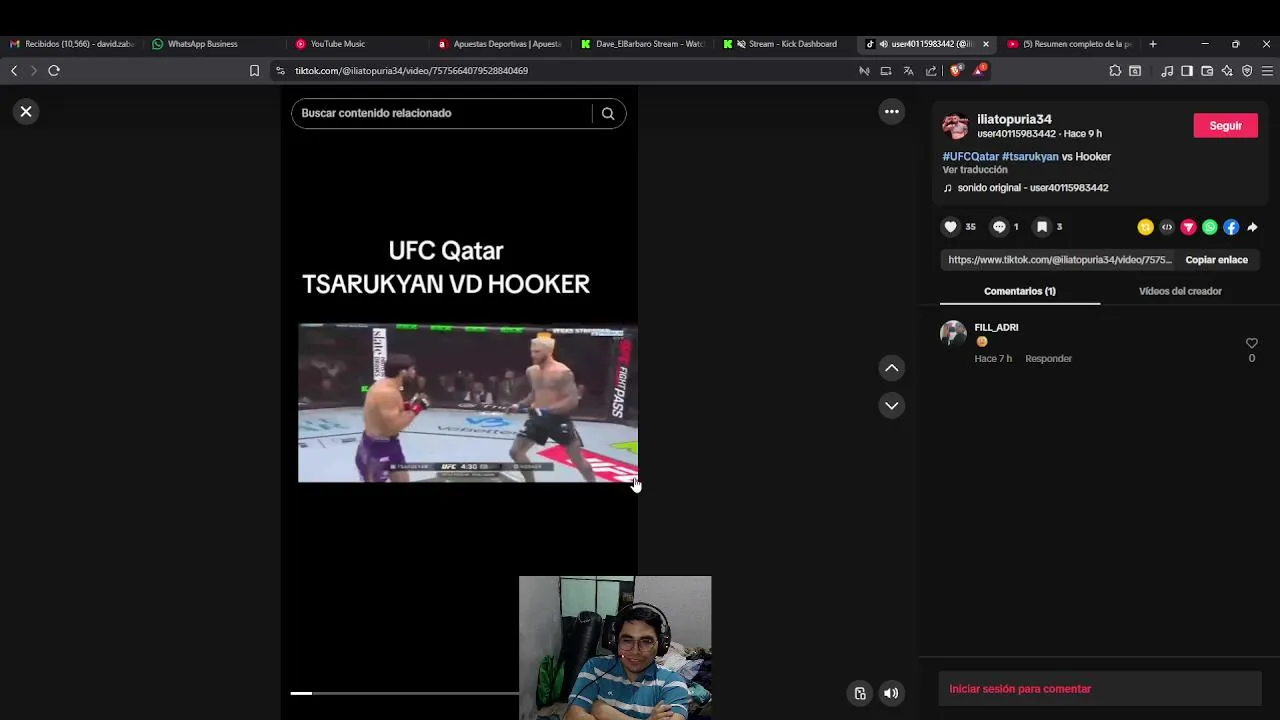The height and width of the screenshot is (720, 1280).
Task: Click the video progress bar
Action: click(x=405, y=693)
